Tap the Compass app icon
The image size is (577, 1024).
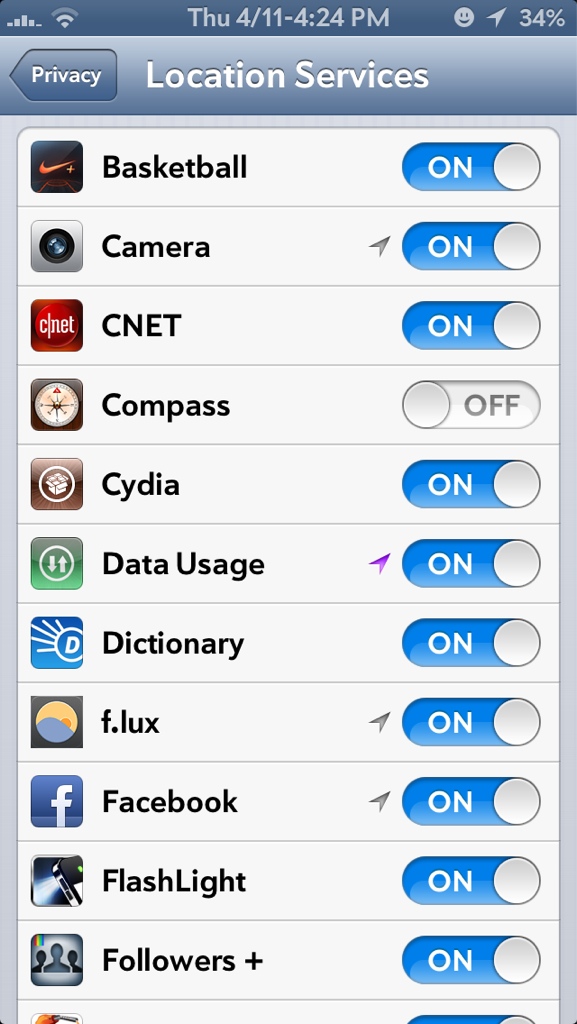[x=57, y=405]
